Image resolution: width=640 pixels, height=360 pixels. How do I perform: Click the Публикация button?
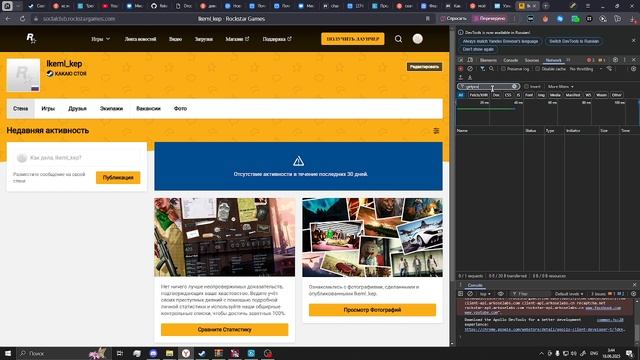[x=118, y=178]
